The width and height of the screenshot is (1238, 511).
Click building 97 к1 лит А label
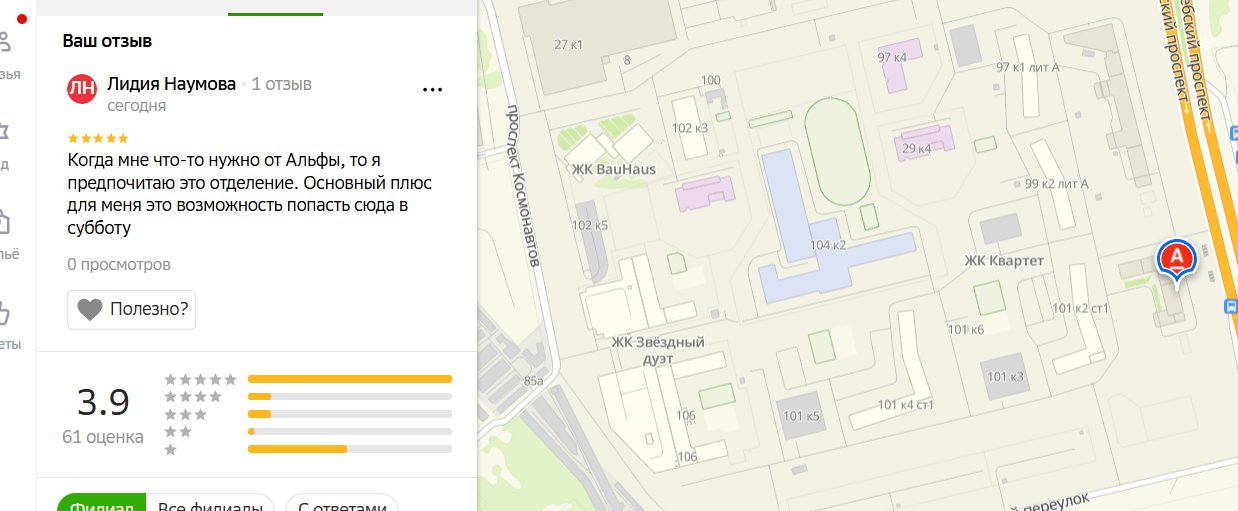click(1027, 67)
